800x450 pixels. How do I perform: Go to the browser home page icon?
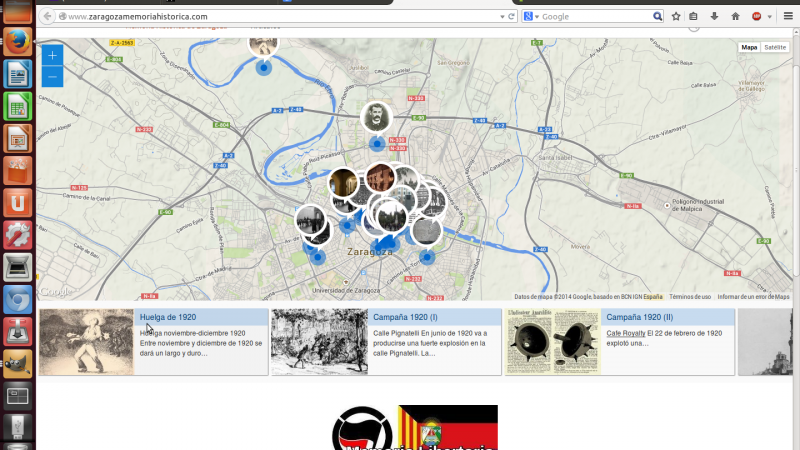click(735, 17)
